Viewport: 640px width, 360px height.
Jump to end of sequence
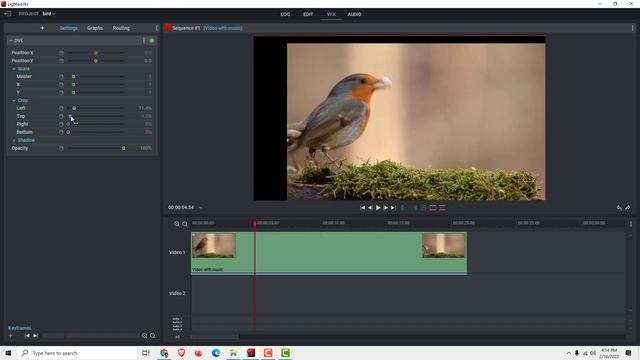393,208
